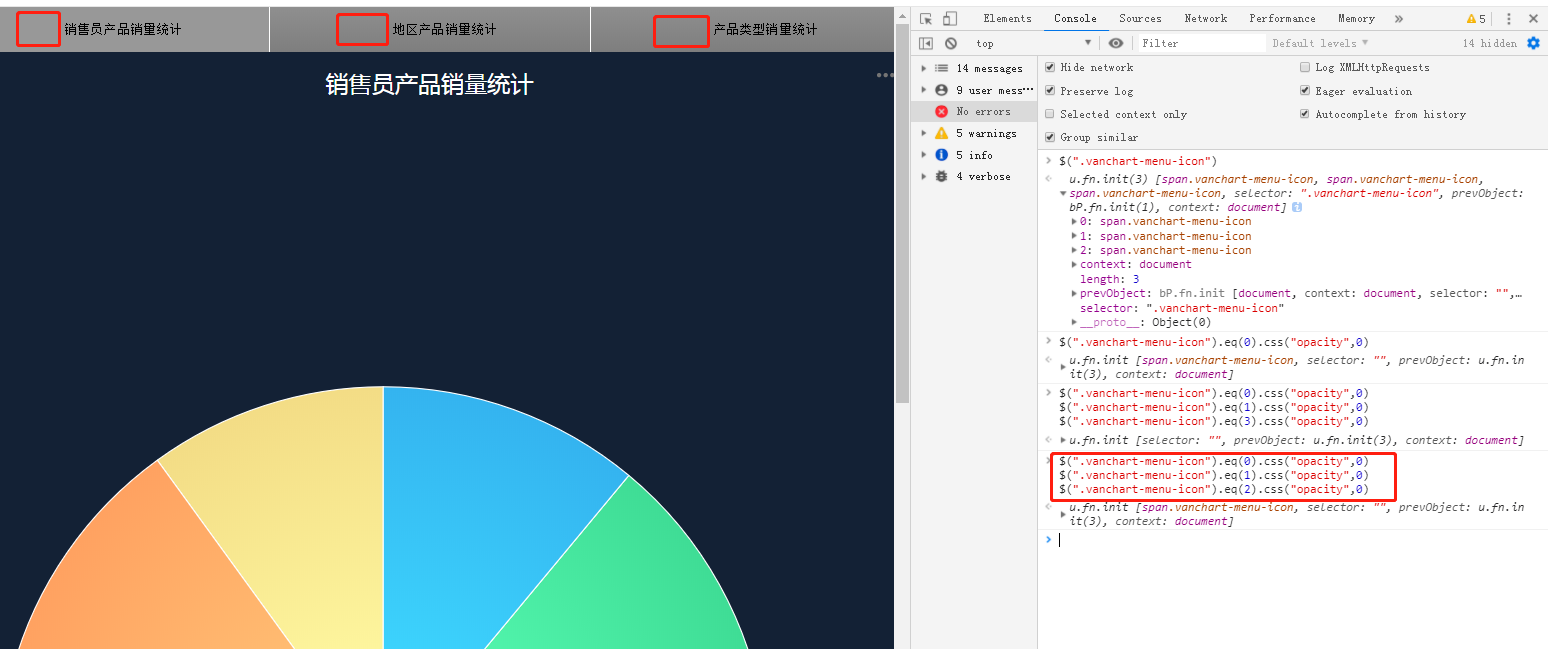Open the Performance tab

1282,18
